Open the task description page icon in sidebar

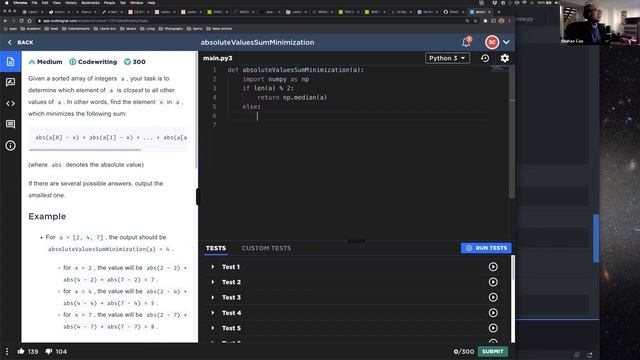[x=10, y=62]
